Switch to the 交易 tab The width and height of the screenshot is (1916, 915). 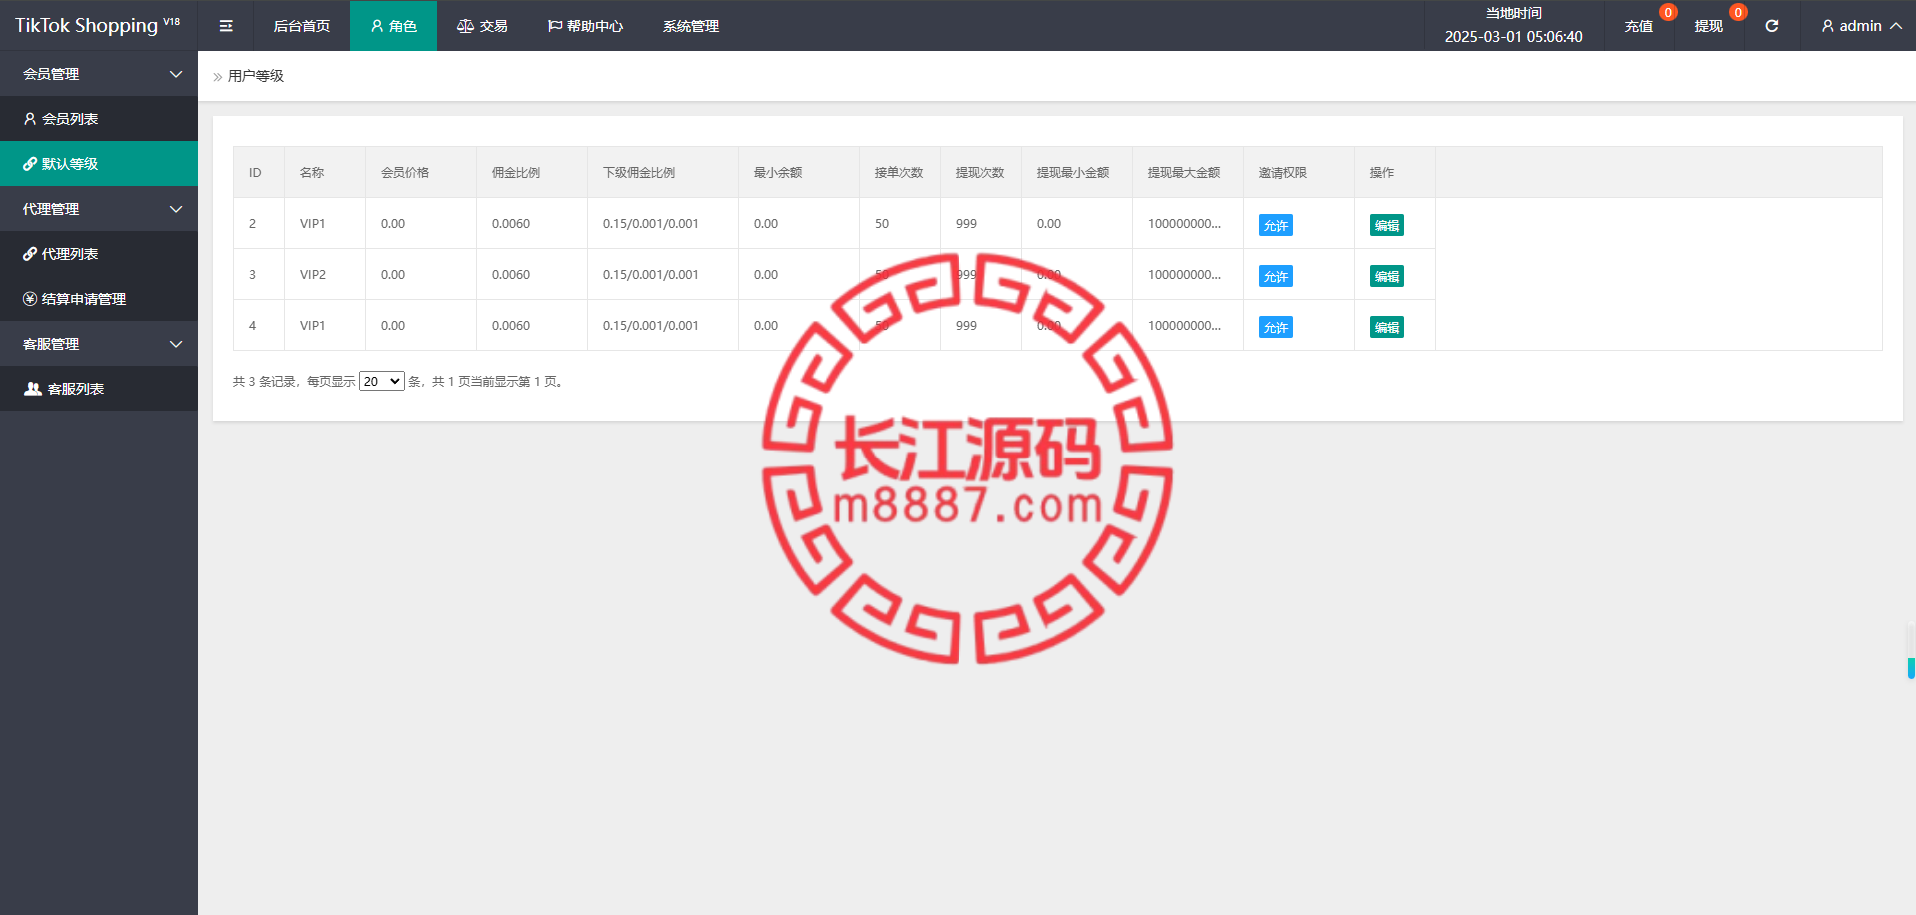pyautogui.click(x=482, y=26)
